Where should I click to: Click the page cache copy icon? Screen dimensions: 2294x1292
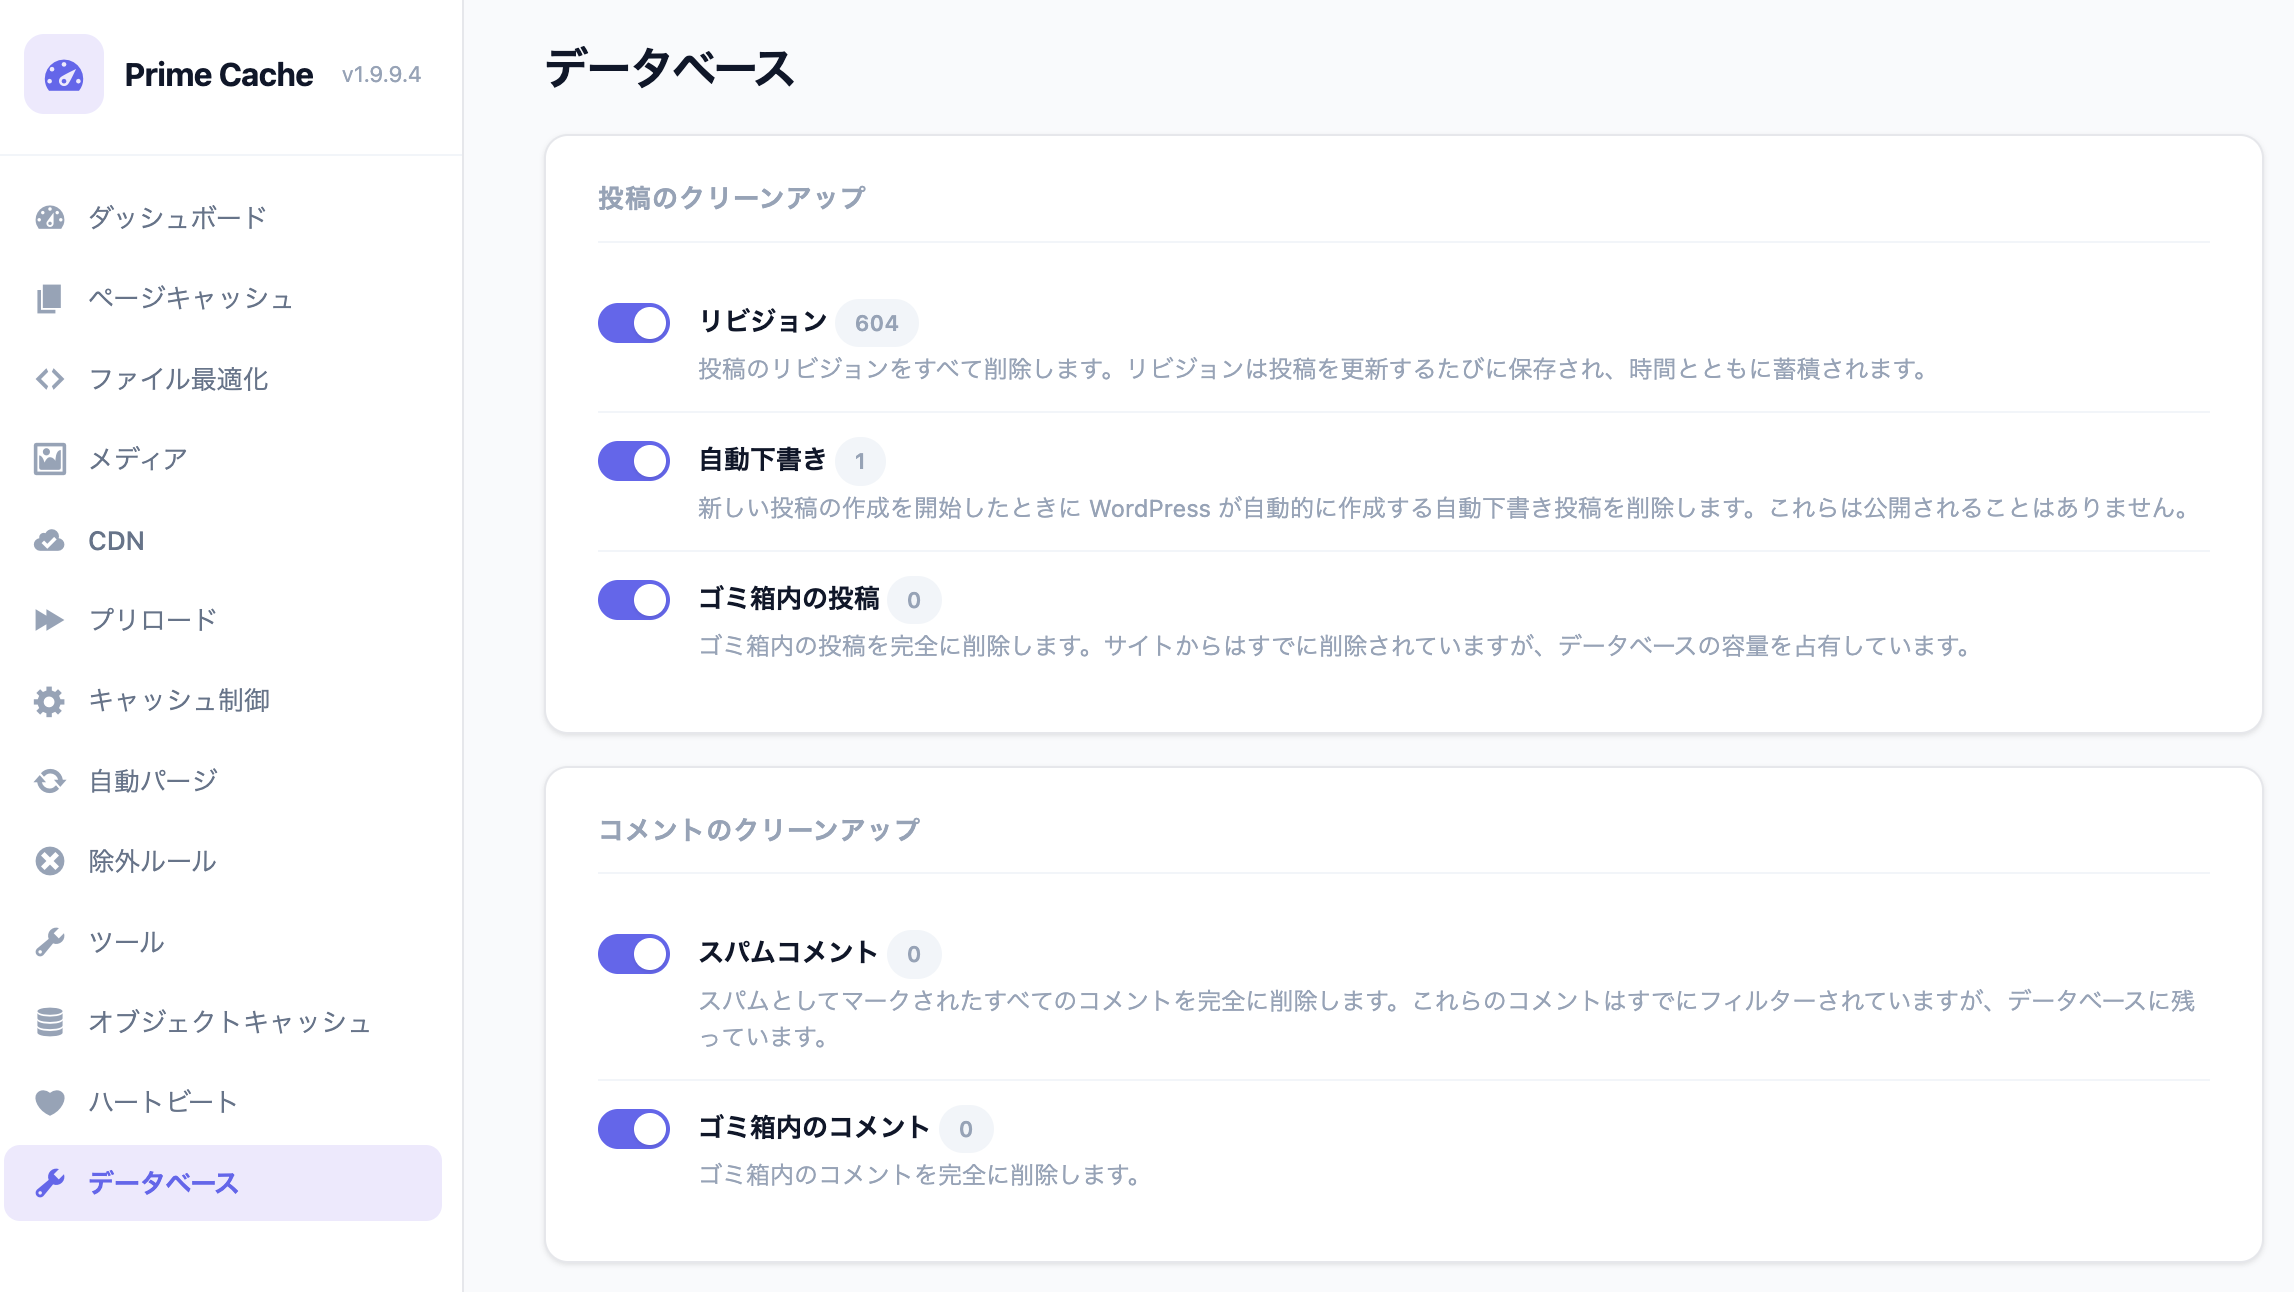pos(50,298)
